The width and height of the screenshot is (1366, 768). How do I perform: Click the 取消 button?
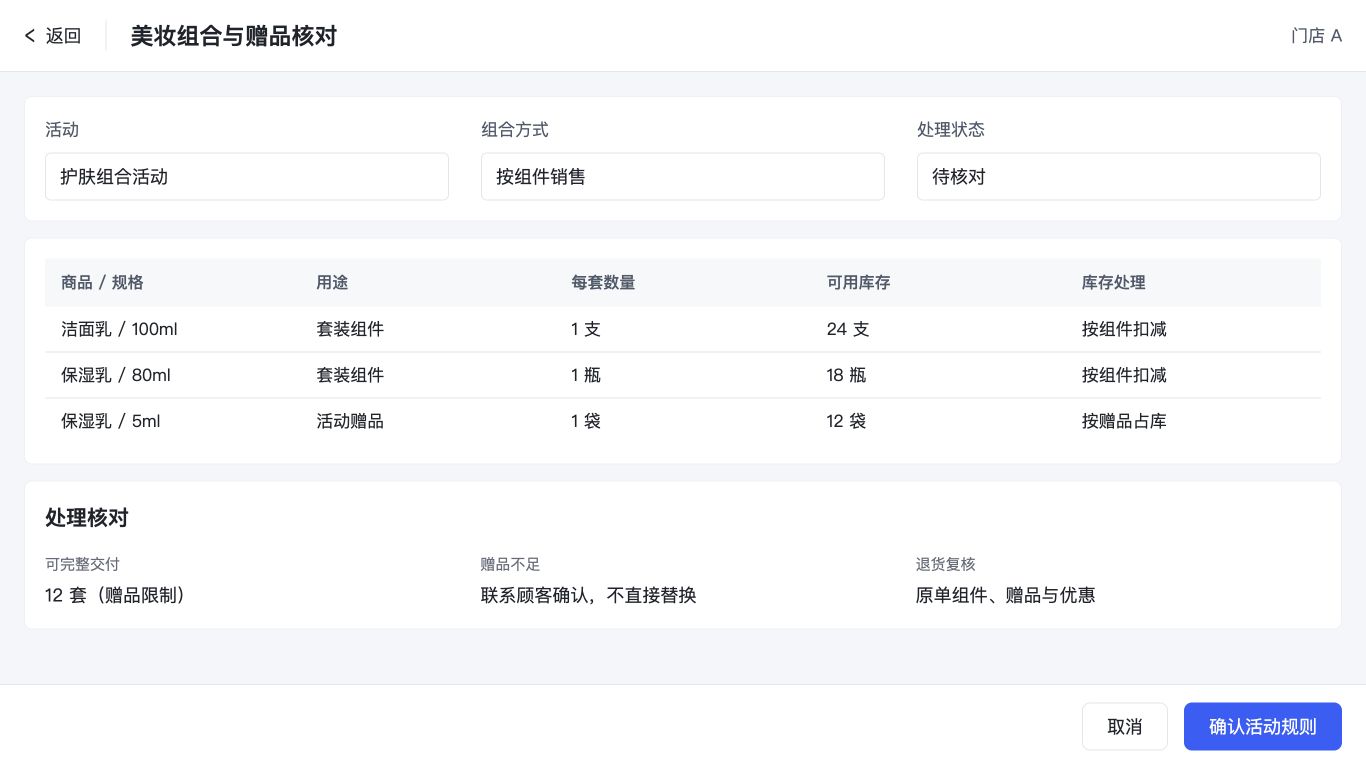(x=1125, y=727)
